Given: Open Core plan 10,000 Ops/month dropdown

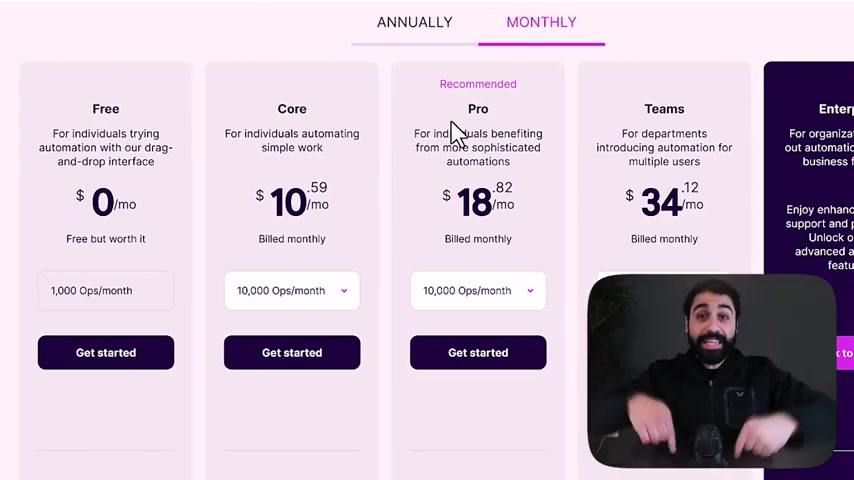Looking at the screenshot, I should coord(282,290).
